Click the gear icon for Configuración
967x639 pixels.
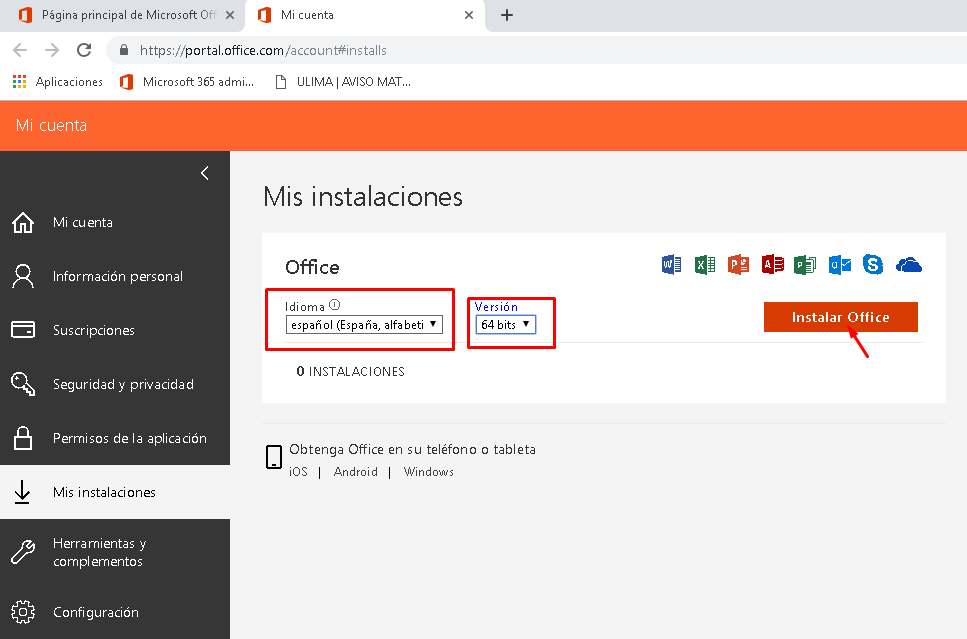pos(23,612)
